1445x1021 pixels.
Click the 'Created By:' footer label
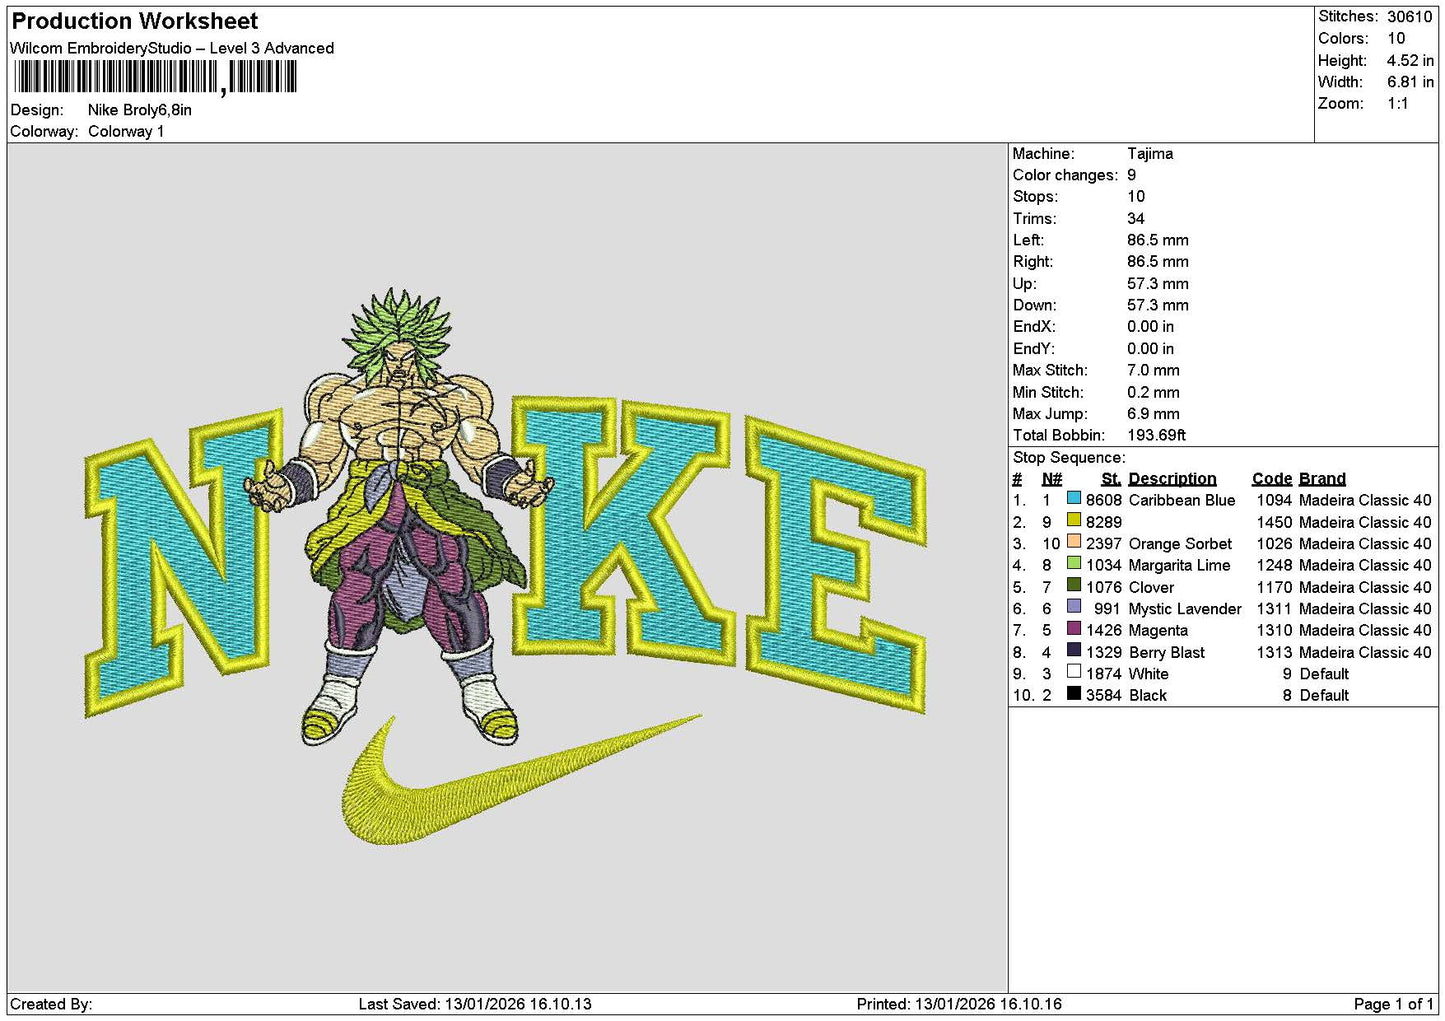pyautogui.click(x=51, y=1004)
